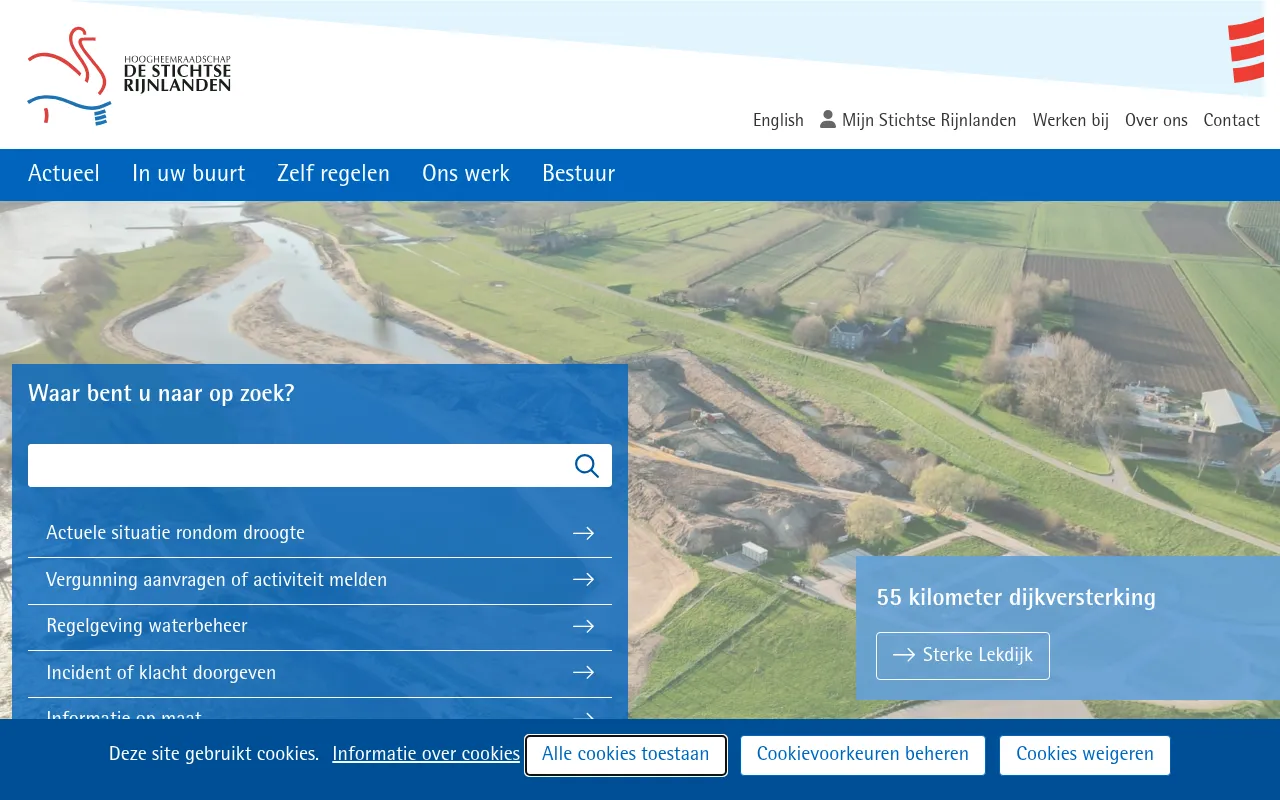
Task: Open Incident of klacht doorgeven
Action: [x=320, y=673]
